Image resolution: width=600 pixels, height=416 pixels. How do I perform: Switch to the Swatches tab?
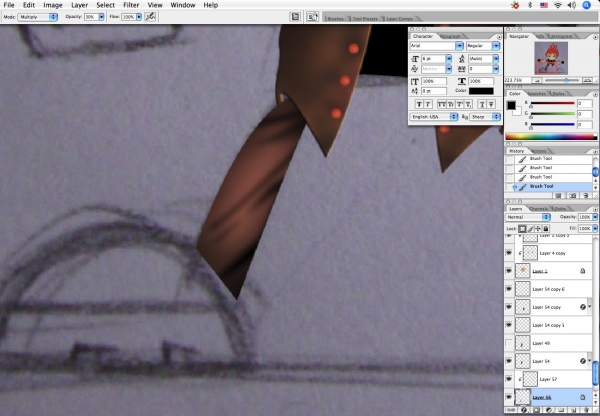tap(536, 94)
